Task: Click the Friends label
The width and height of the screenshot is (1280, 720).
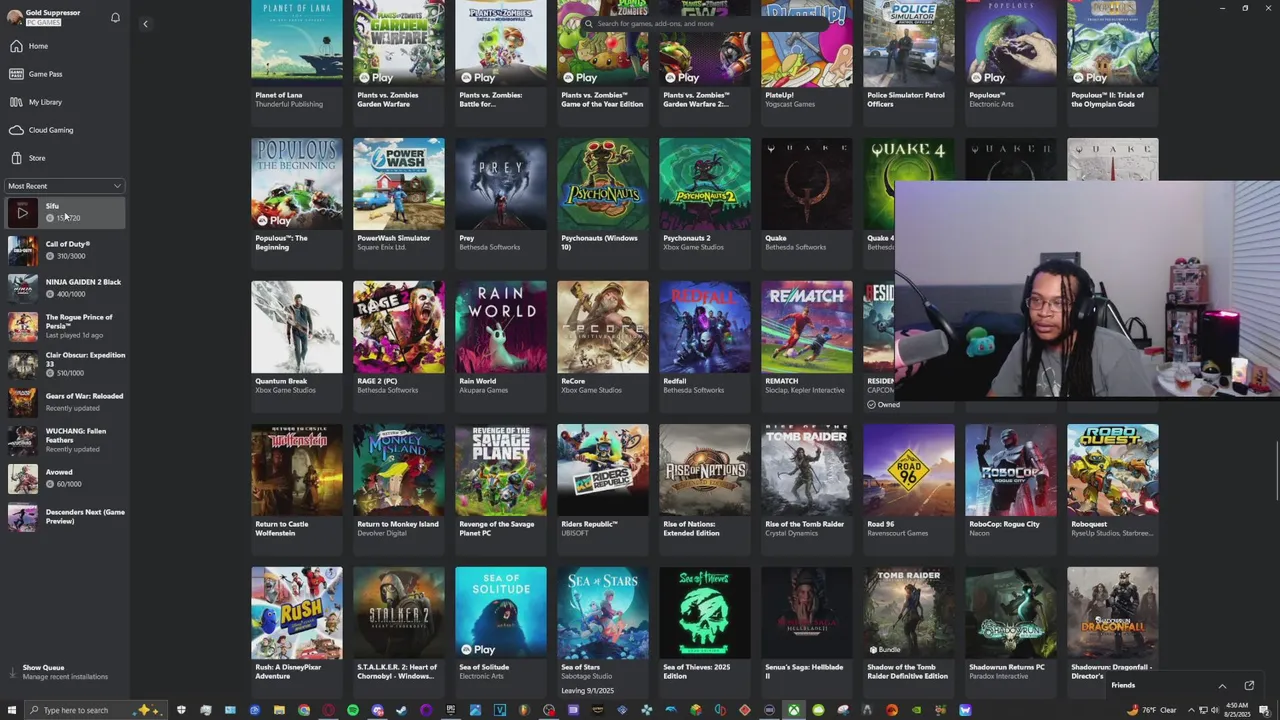Action: coord(1123,686)
